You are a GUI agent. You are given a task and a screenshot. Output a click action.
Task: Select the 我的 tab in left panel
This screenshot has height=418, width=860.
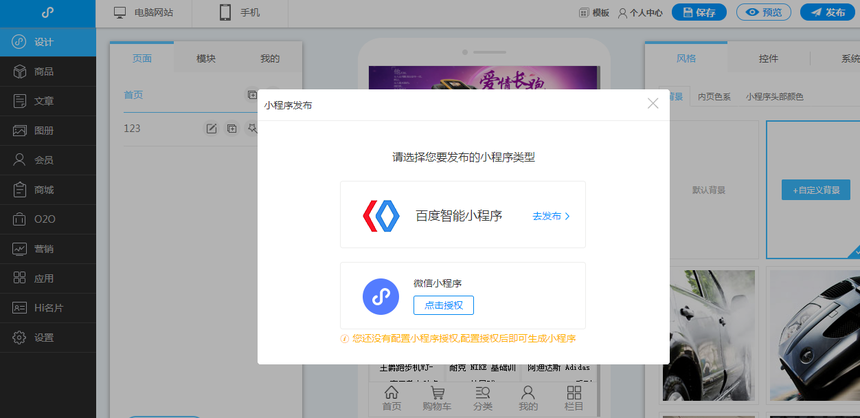pos(270,58)
